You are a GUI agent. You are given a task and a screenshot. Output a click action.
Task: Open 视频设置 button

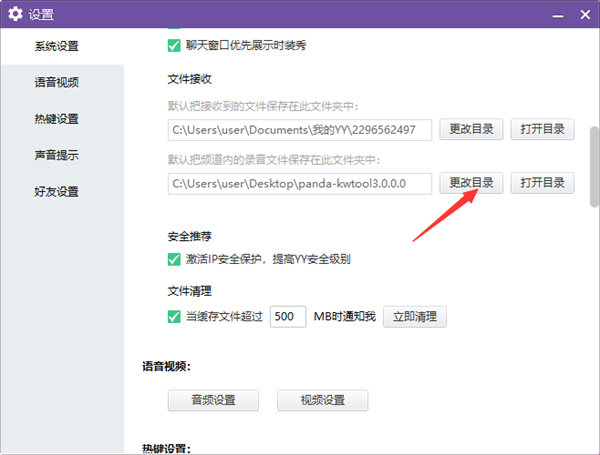322,400
